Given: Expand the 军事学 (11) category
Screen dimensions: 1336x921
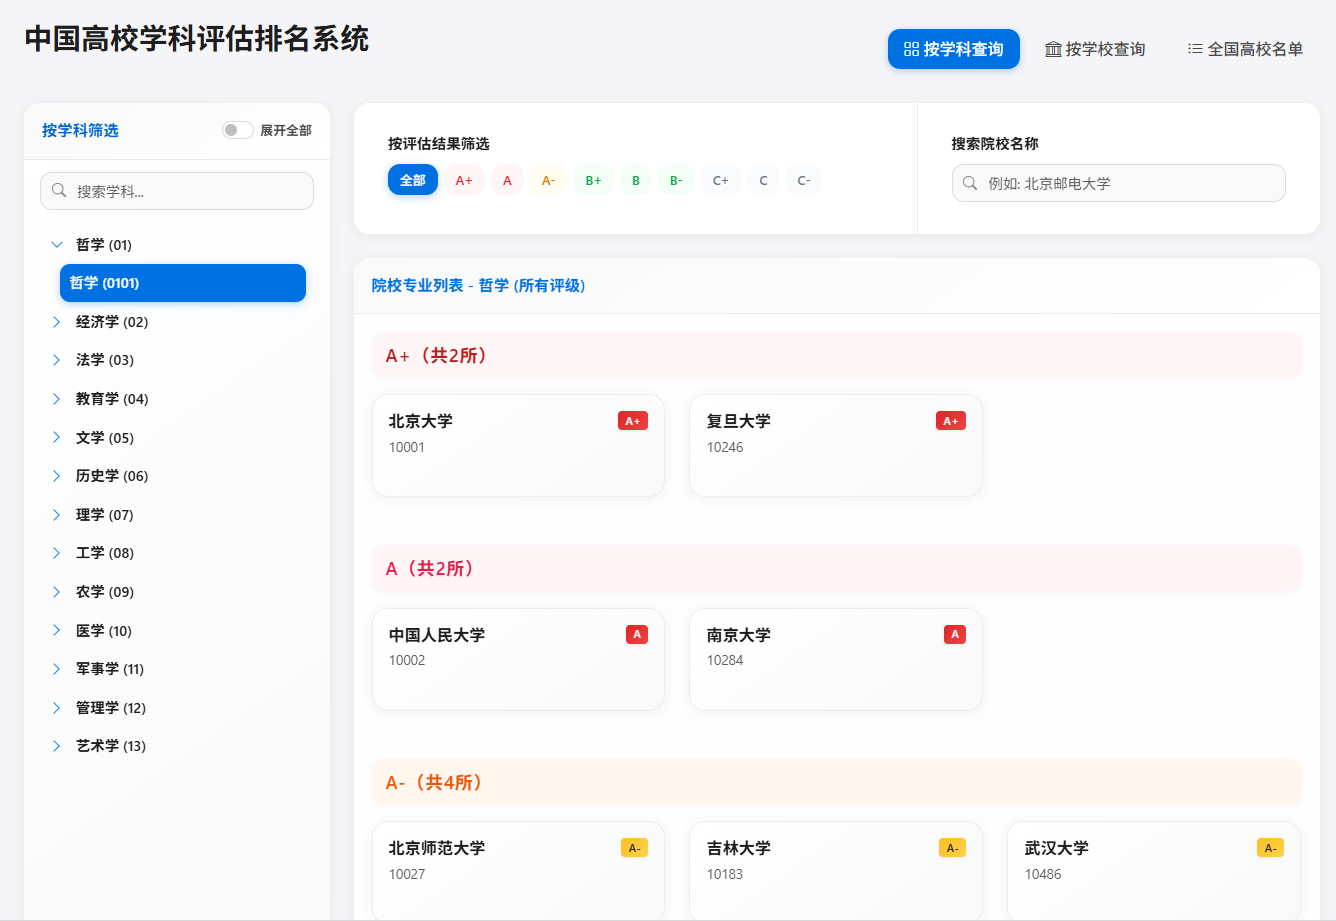Looking at the screenshot, I should [x=57, y=669].
